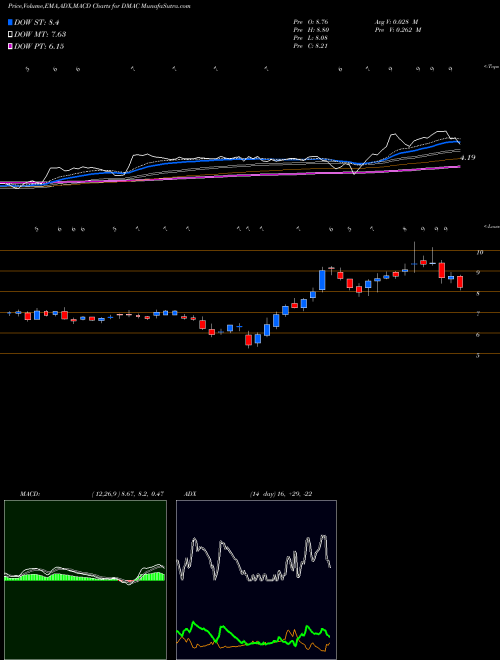Screen dimensions: 500x660
Task: Click the price axis label 8
Action: pos(478,294)
